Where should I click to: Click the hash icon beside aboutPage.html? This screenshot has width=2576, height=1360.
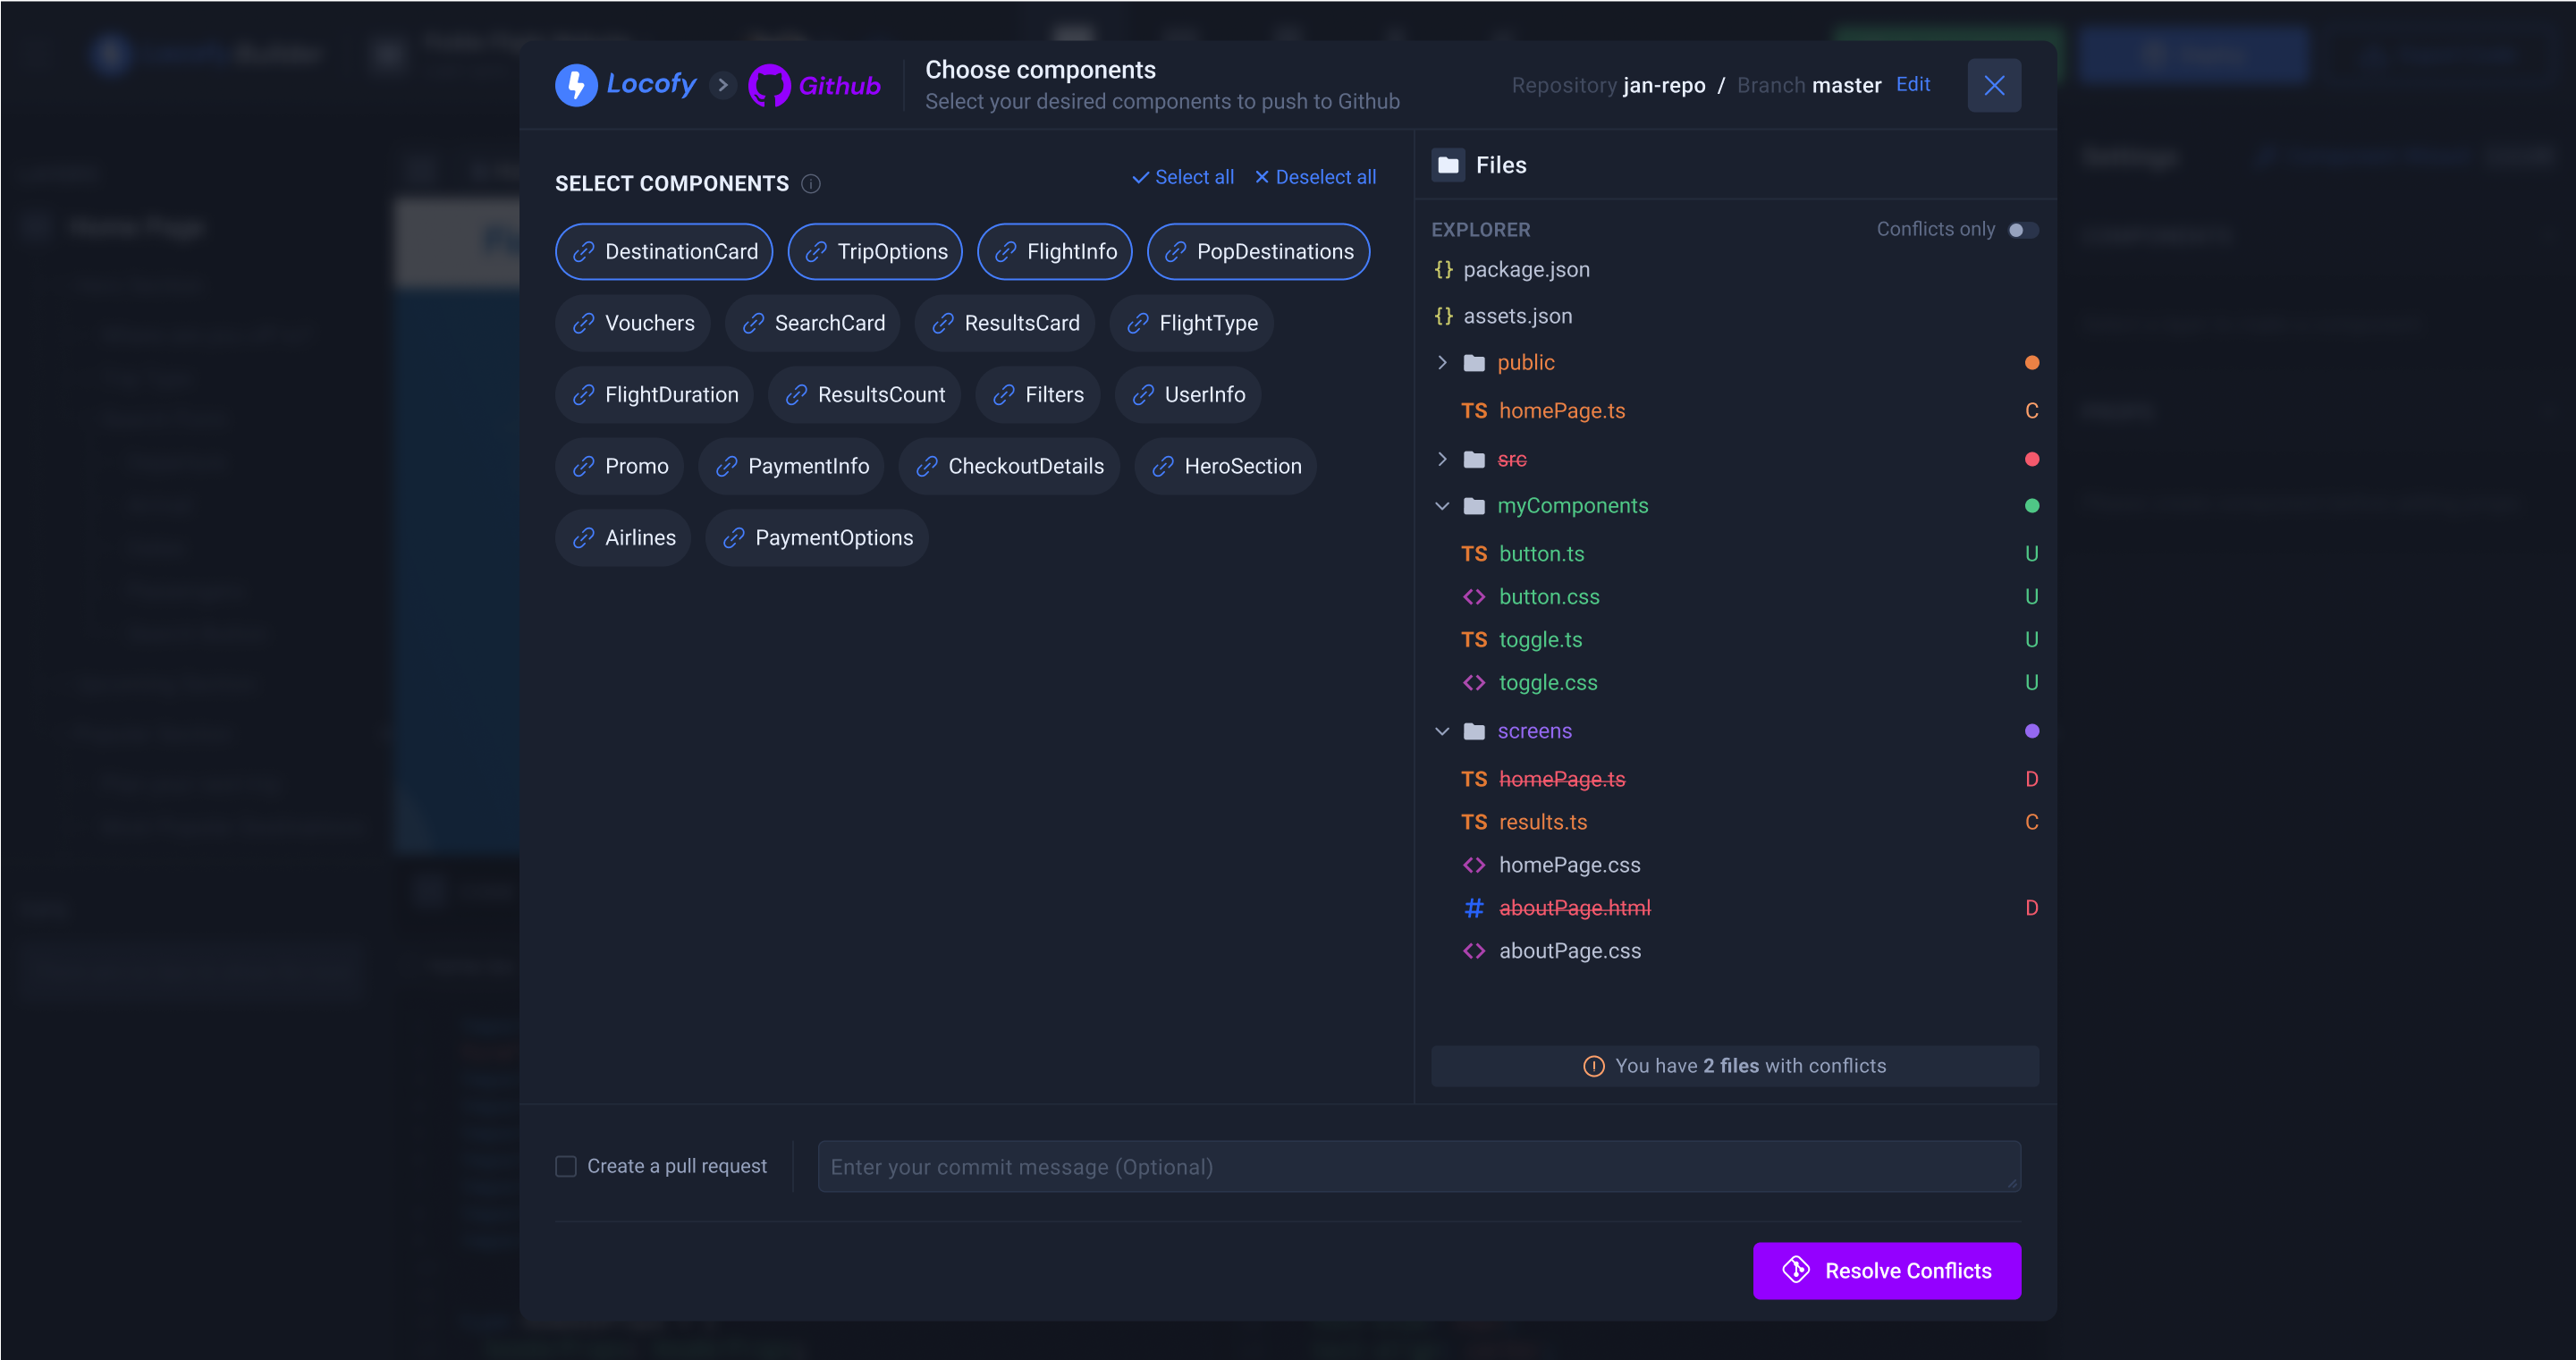tap(1474, 908)
